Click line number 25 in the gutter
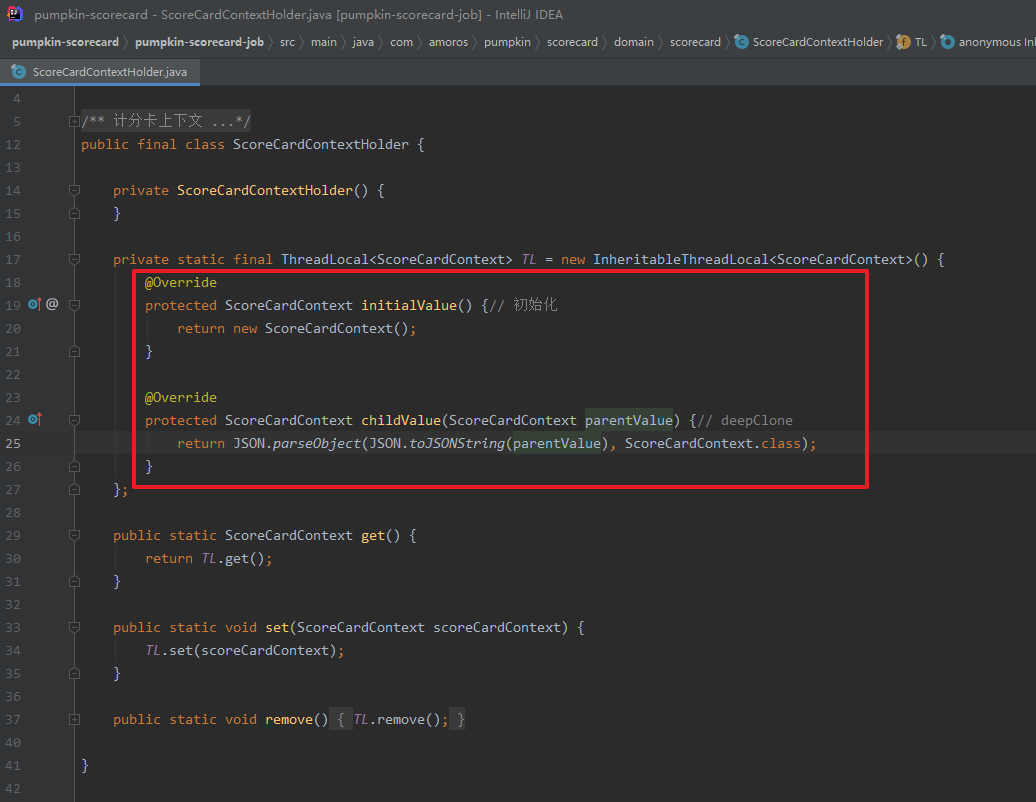The height and width of the screenshot is (802, 1036). tap(13, 443)
